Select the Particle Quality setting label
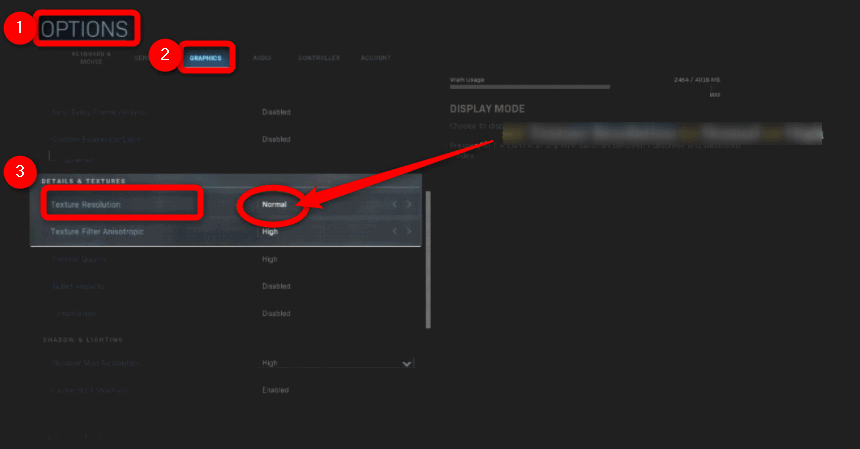 79,259
